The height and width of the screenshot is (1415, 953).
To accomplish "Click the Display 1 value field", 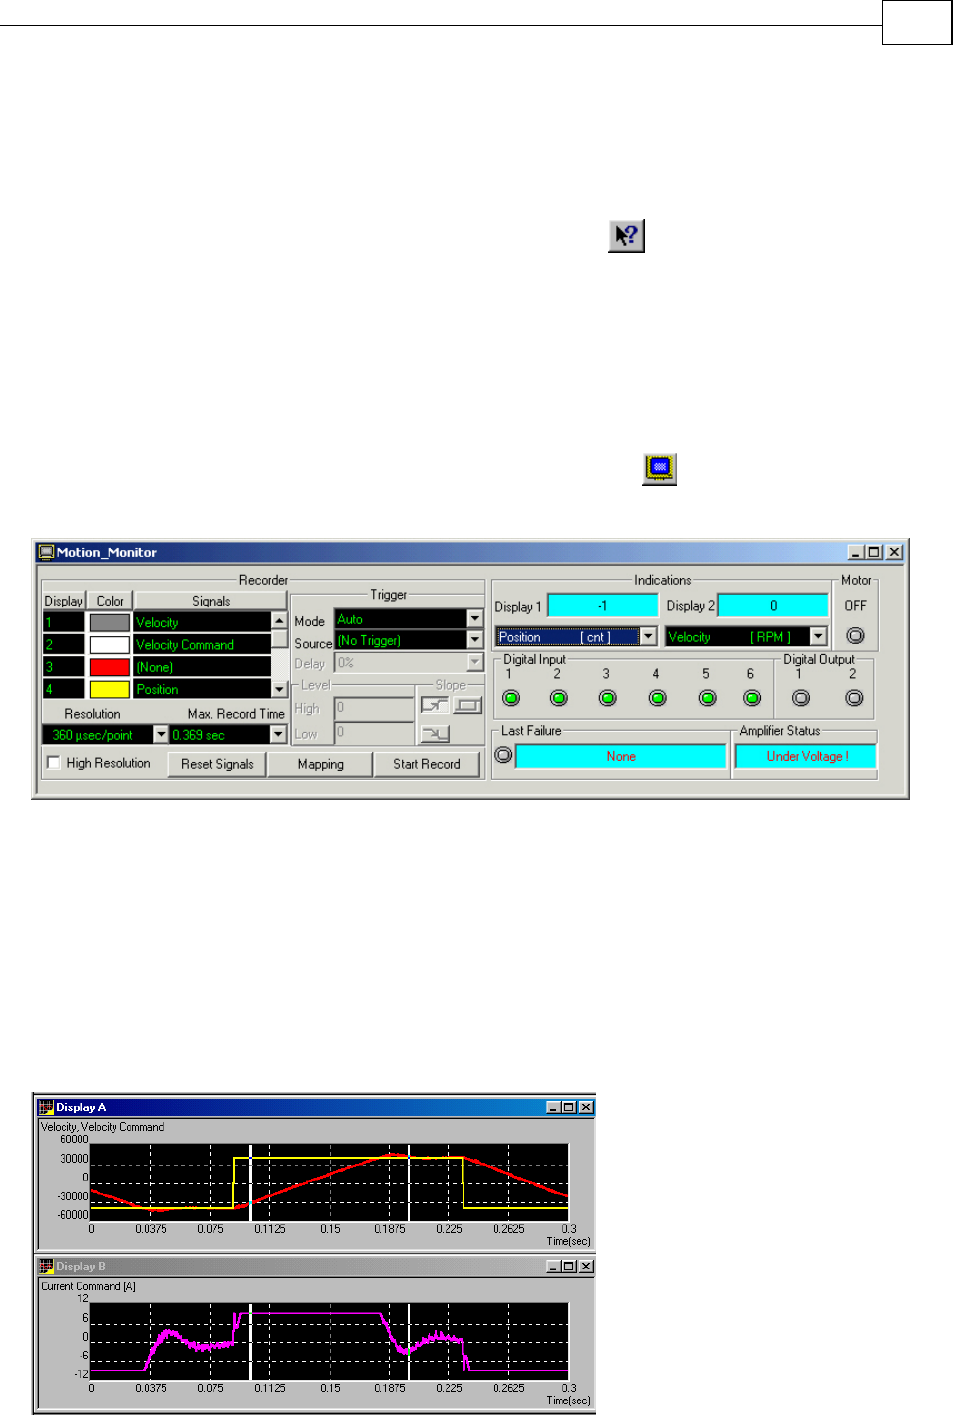I will click(x=603, y=606).
